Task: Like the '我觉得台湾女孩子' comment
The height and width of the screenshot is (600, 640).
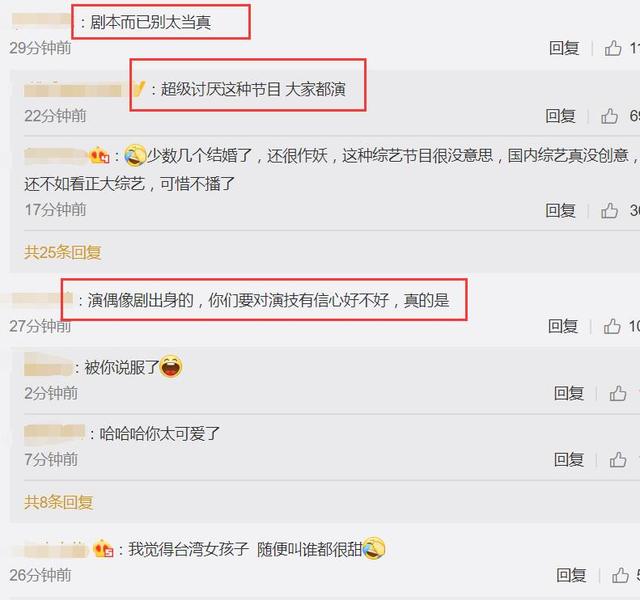Action: click(x=620, y=576)
